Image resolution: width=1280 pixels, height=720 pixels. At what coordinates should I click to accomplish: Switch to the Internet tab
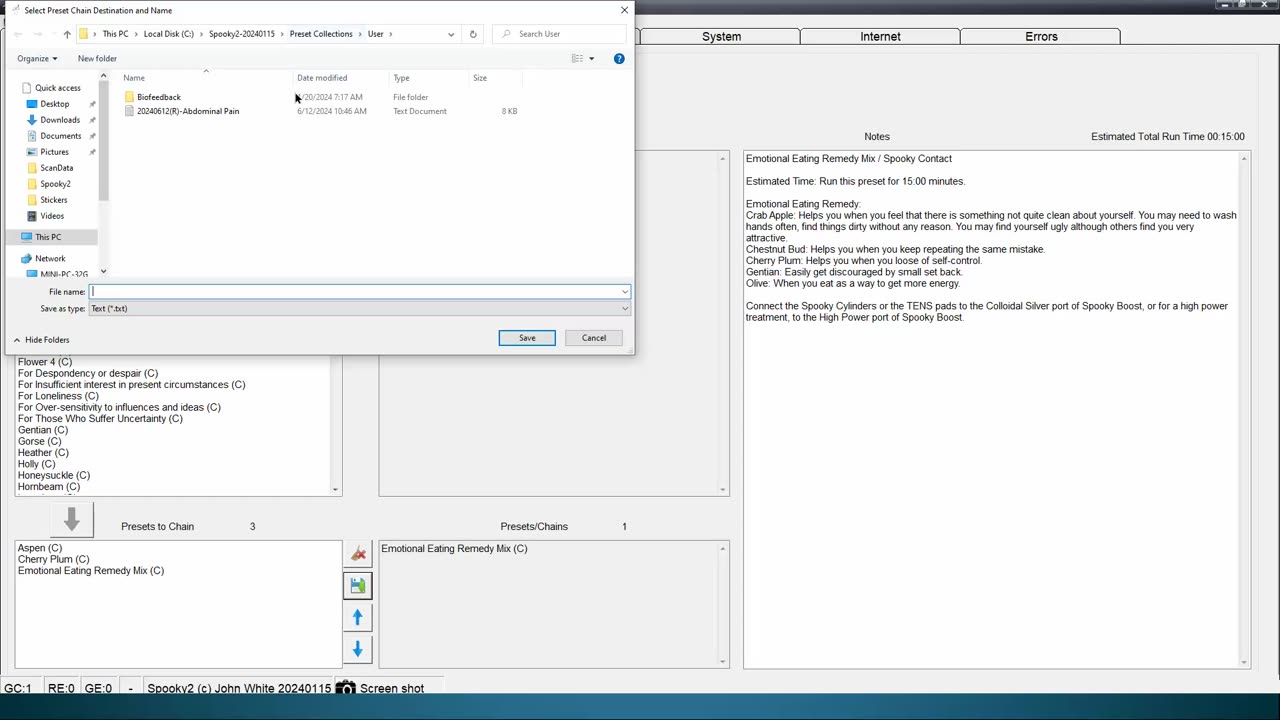pyautogui.click(x=880, y=36)
